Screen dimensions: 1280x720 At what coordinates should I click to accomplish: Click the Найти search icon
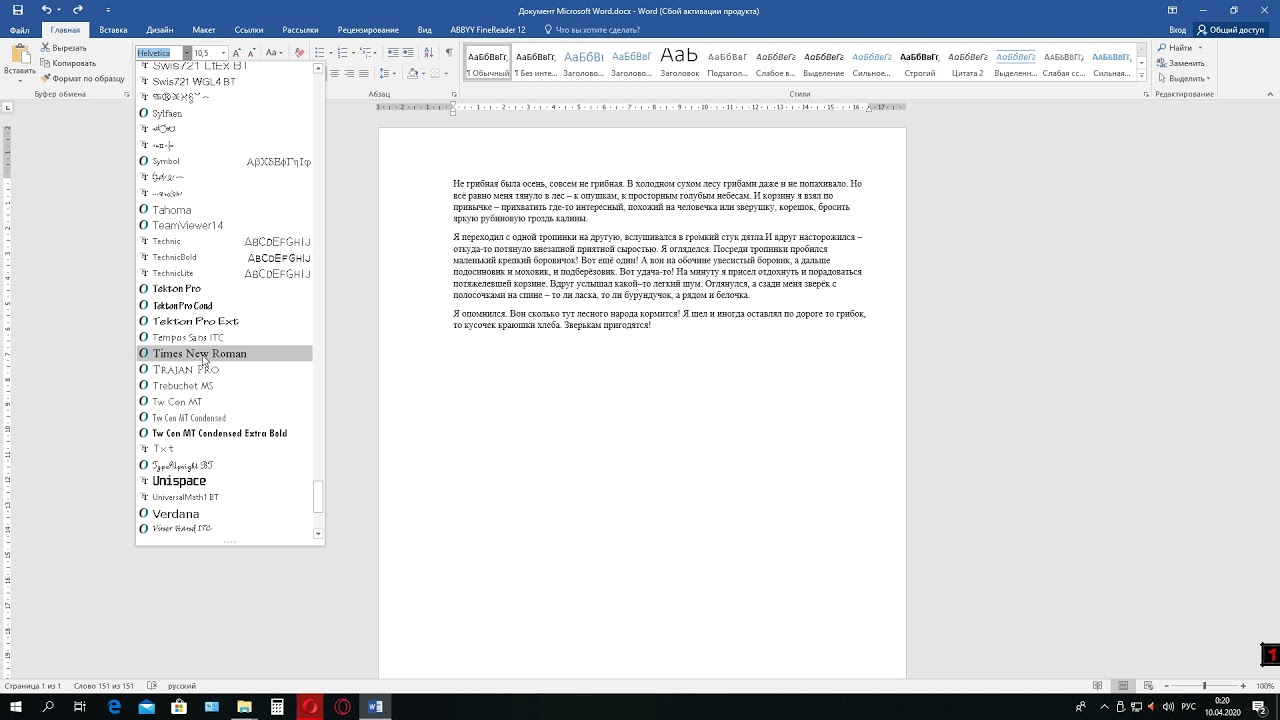tap(1162, 48)
